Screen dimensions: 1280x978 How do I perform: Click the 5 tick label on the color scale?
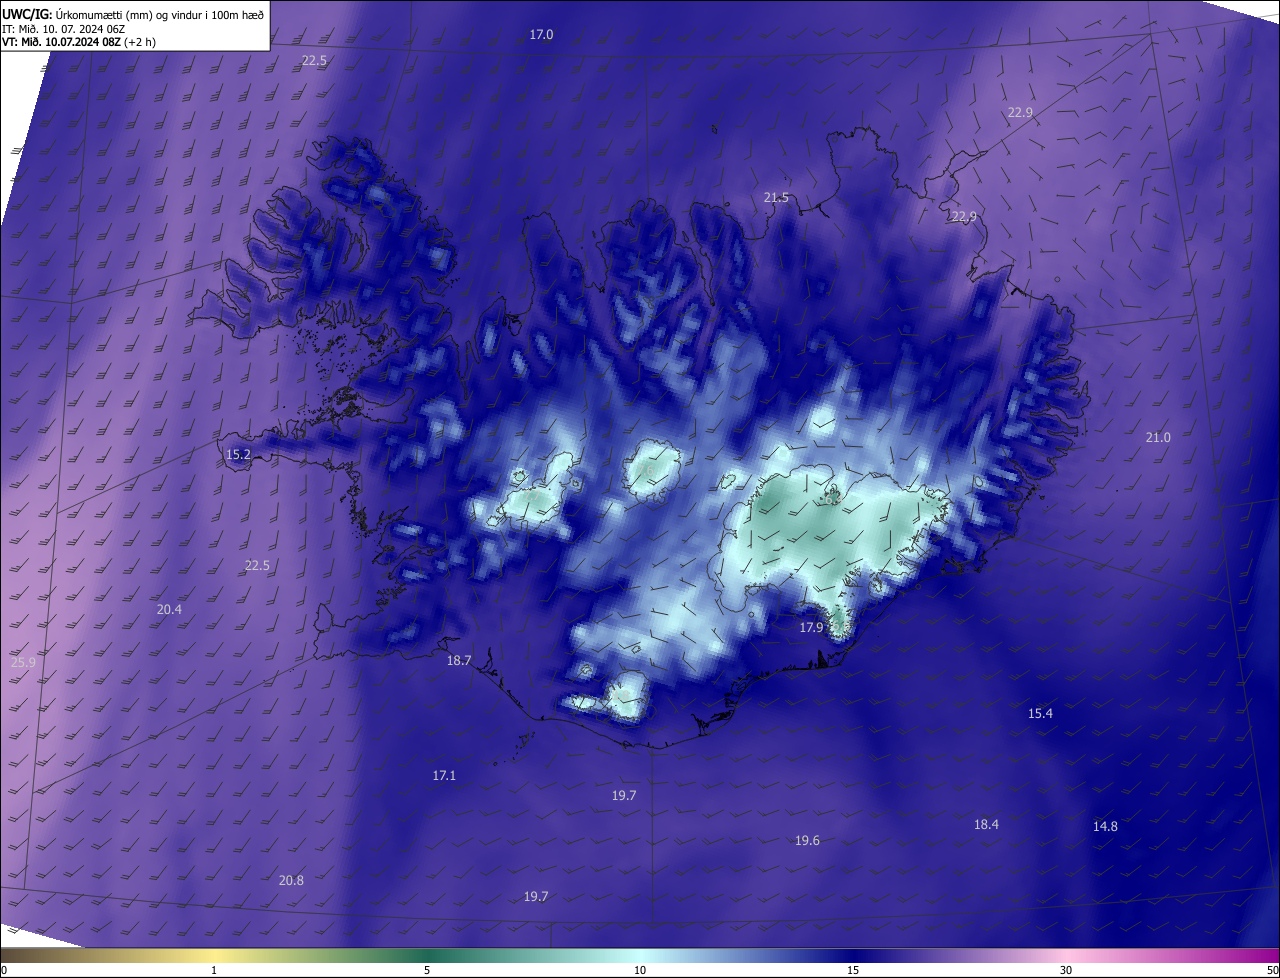(427, 971)
